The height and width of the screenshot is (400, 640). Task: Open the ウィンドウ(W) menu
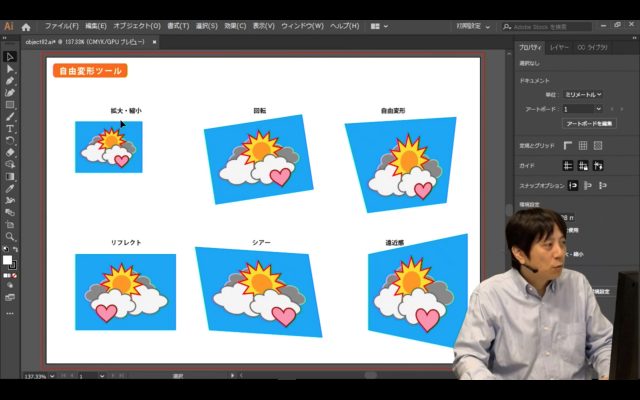(302, 26)
